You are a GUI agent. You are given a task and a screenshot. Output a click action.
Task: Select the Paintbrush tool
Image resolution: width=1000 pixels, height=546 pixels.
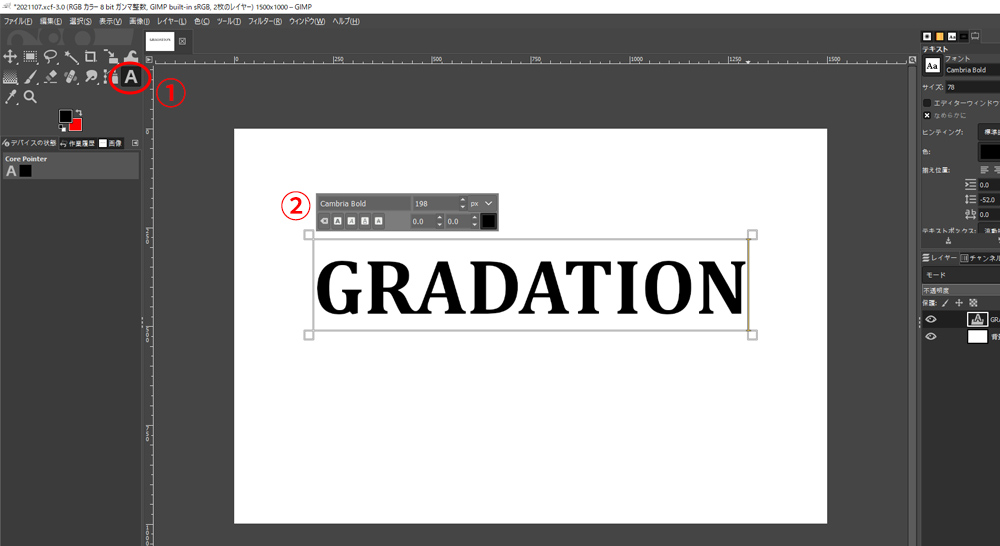(x=30, y=77)
